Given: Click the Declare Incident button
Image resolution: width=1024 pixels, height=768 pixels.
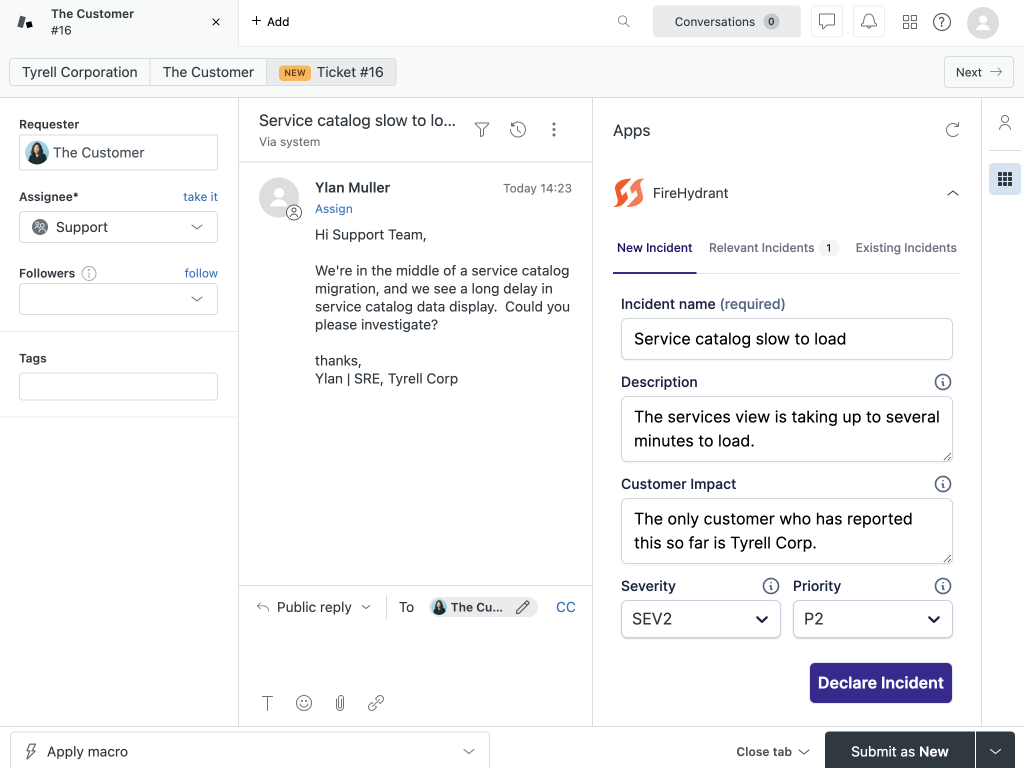Looking at the screenshot, I should point(880,683).
